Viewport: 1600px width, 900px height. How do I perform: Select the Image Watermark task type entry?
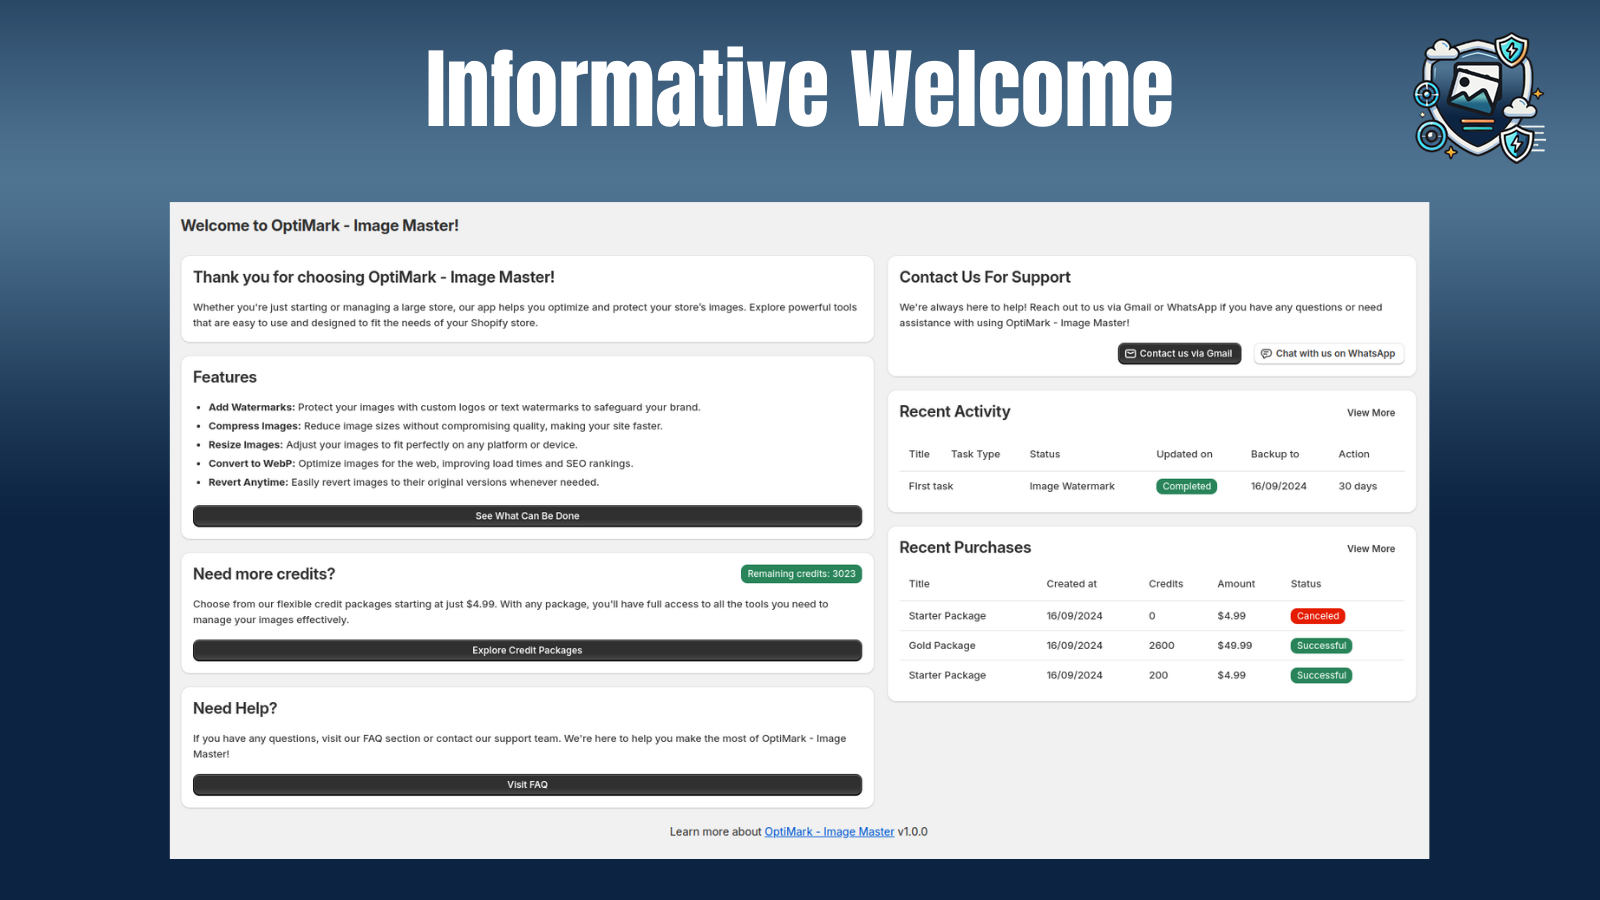(1071, 486)
